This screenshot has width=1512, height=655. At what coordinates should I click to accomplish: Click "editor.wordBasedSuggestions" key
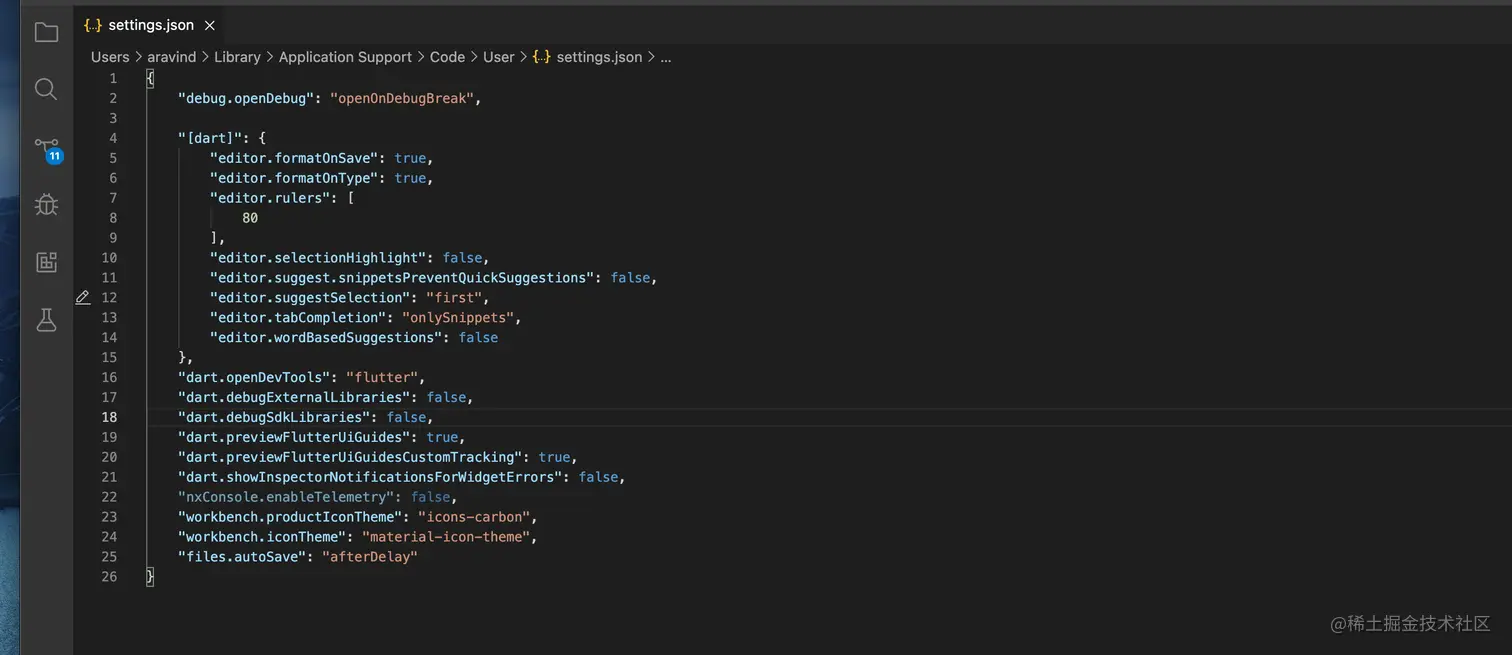326,338
